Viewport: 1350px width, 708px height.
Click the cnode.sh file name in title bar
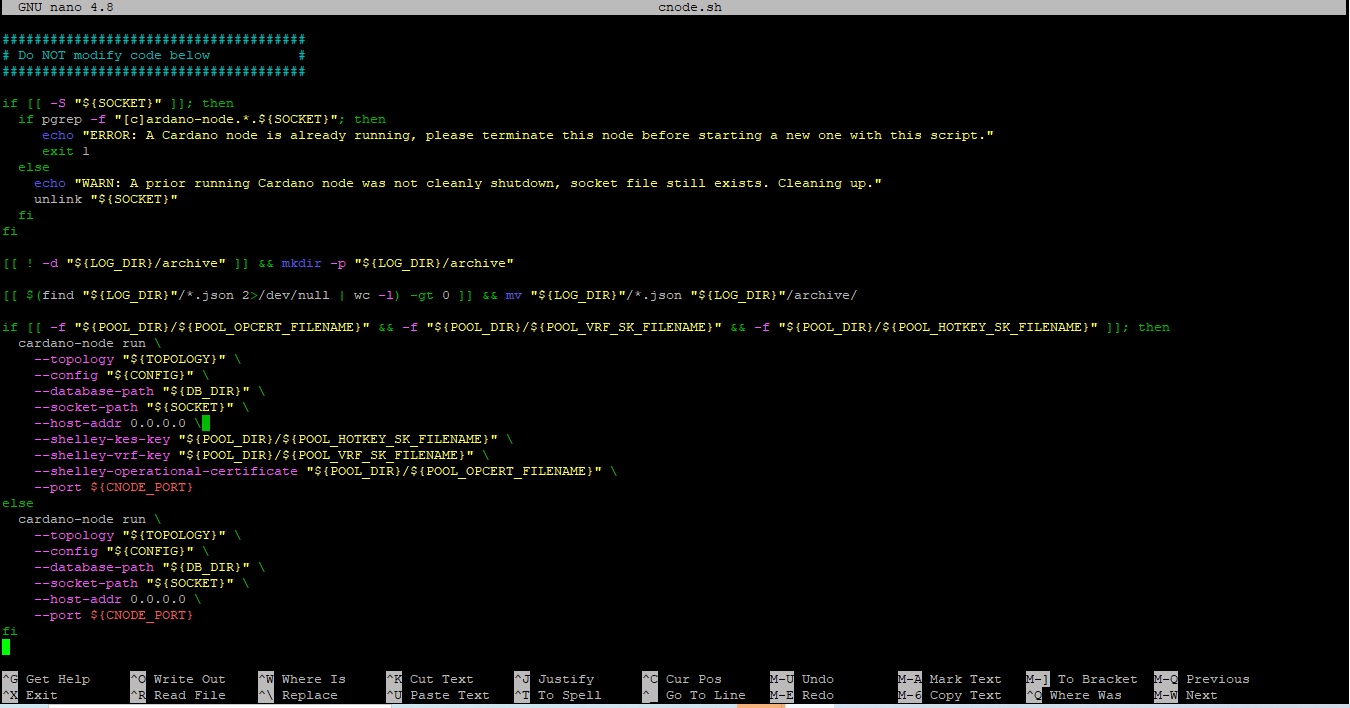coord(690,7)
